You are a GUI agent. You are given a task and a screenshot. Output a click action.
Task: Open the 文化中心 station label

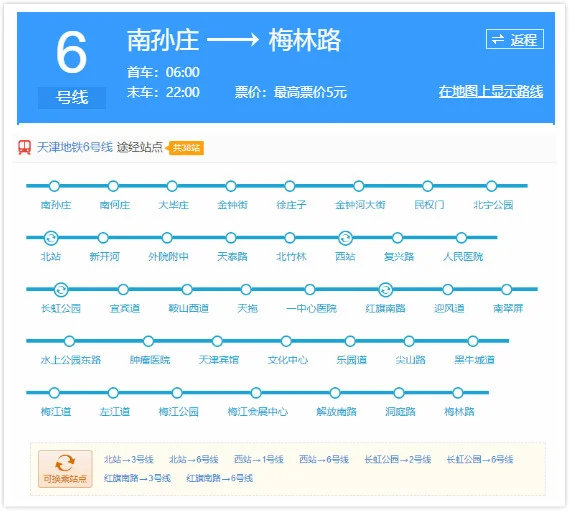(x=288, y=360)
